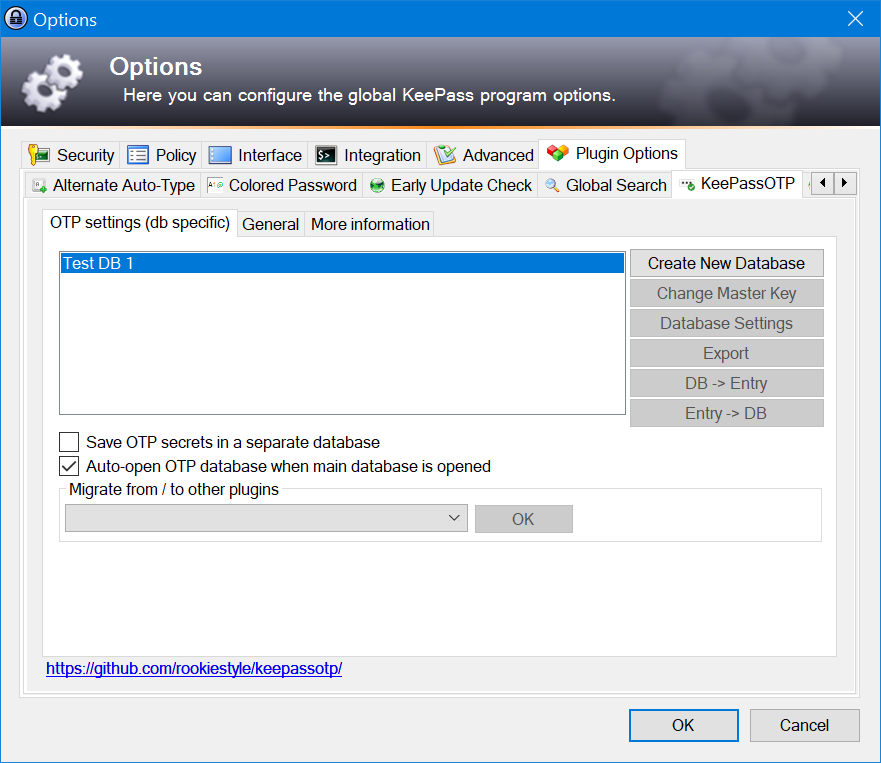Click the Security tab key icon

click(x=38, y=155)
